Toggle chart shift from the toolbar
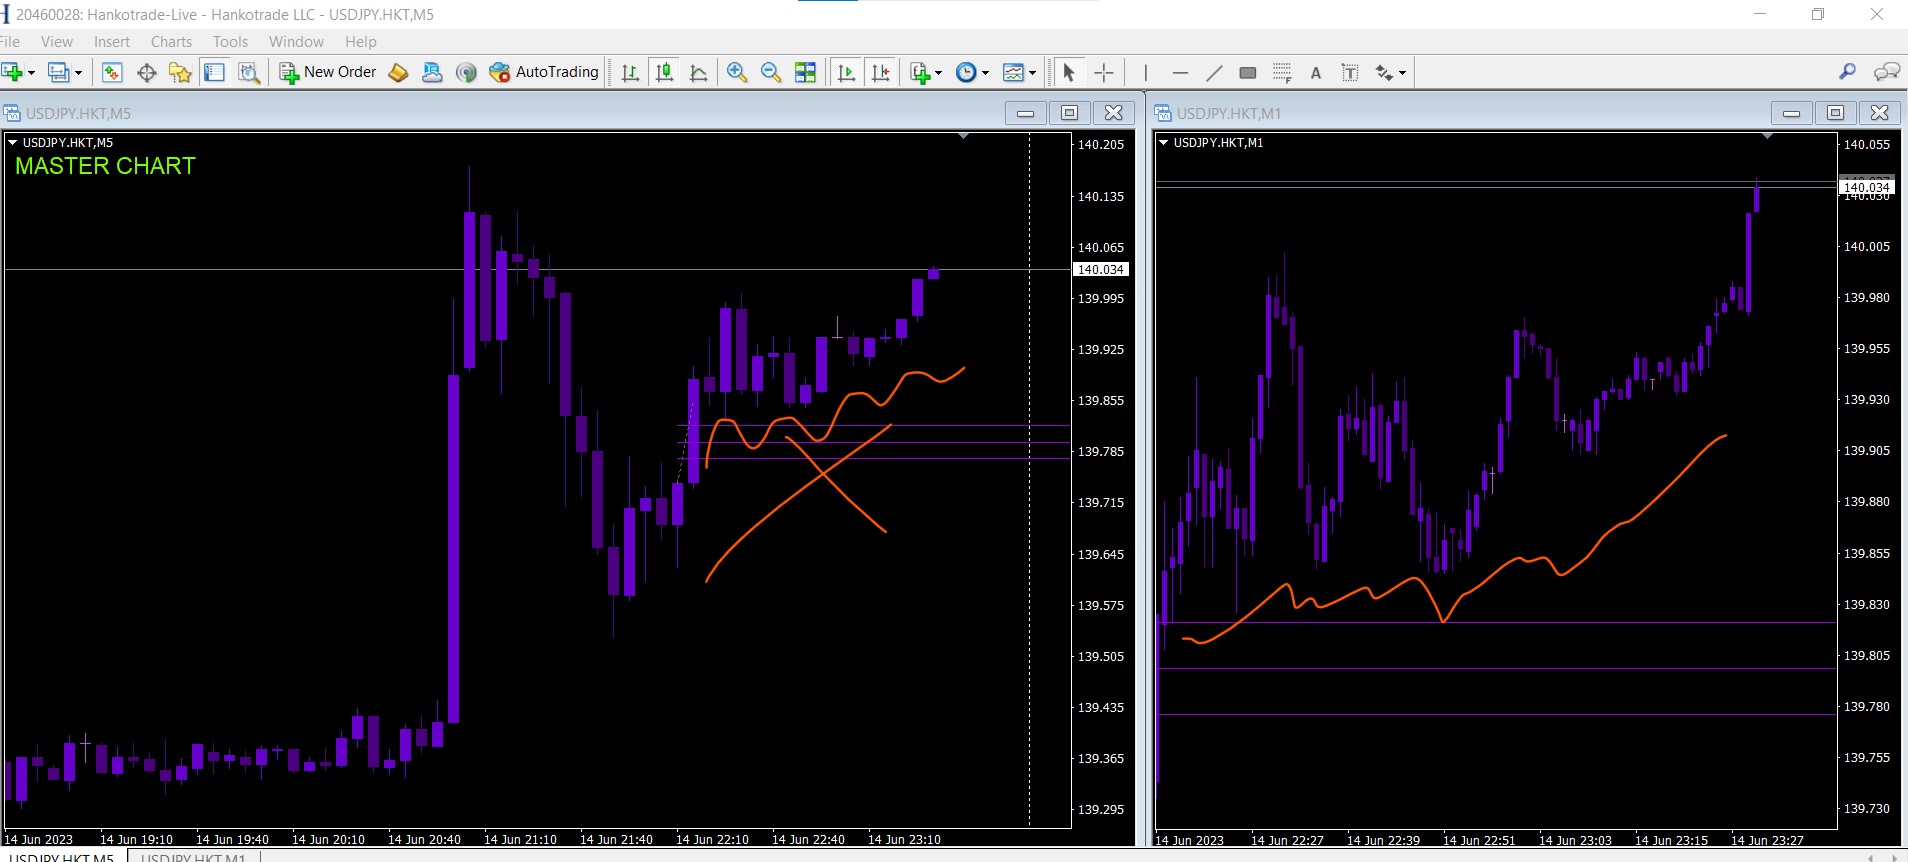1908x862 pixels. 880,72
